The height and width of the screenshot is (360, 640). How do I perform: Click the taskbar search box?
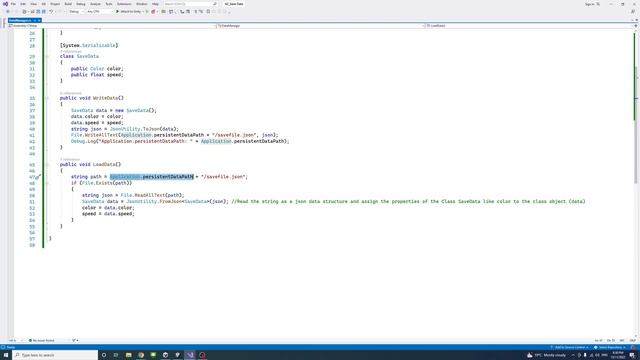[x=55, y=355]
